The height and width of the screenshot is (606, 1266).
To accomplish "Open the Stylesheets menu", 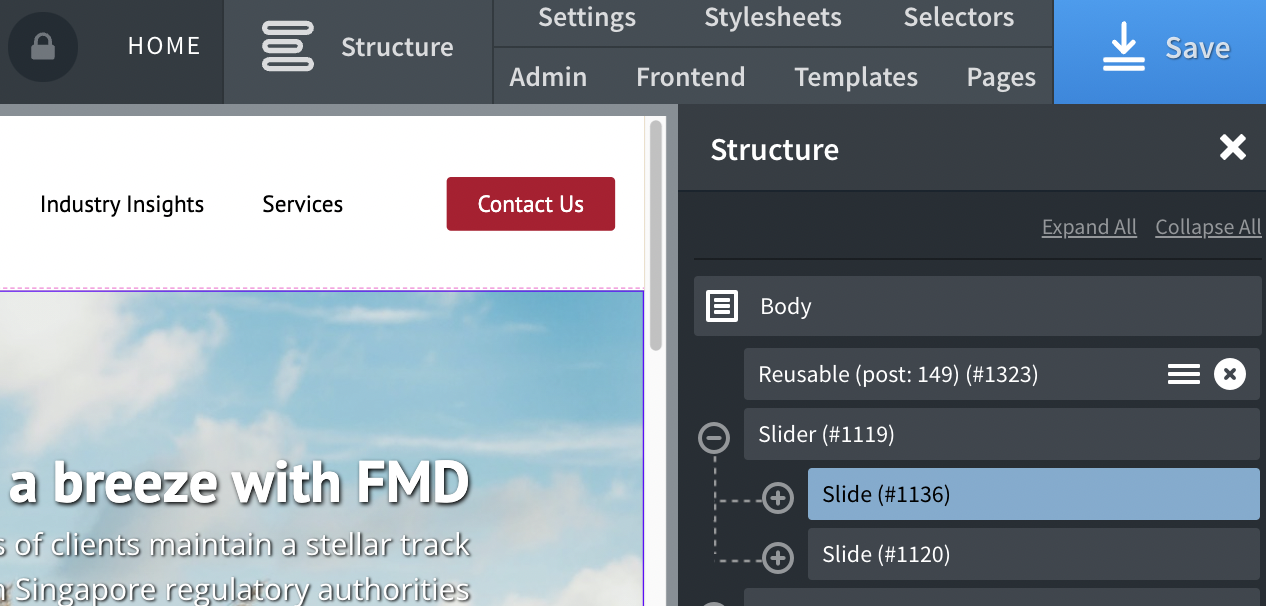I will [x=773, y=17].
